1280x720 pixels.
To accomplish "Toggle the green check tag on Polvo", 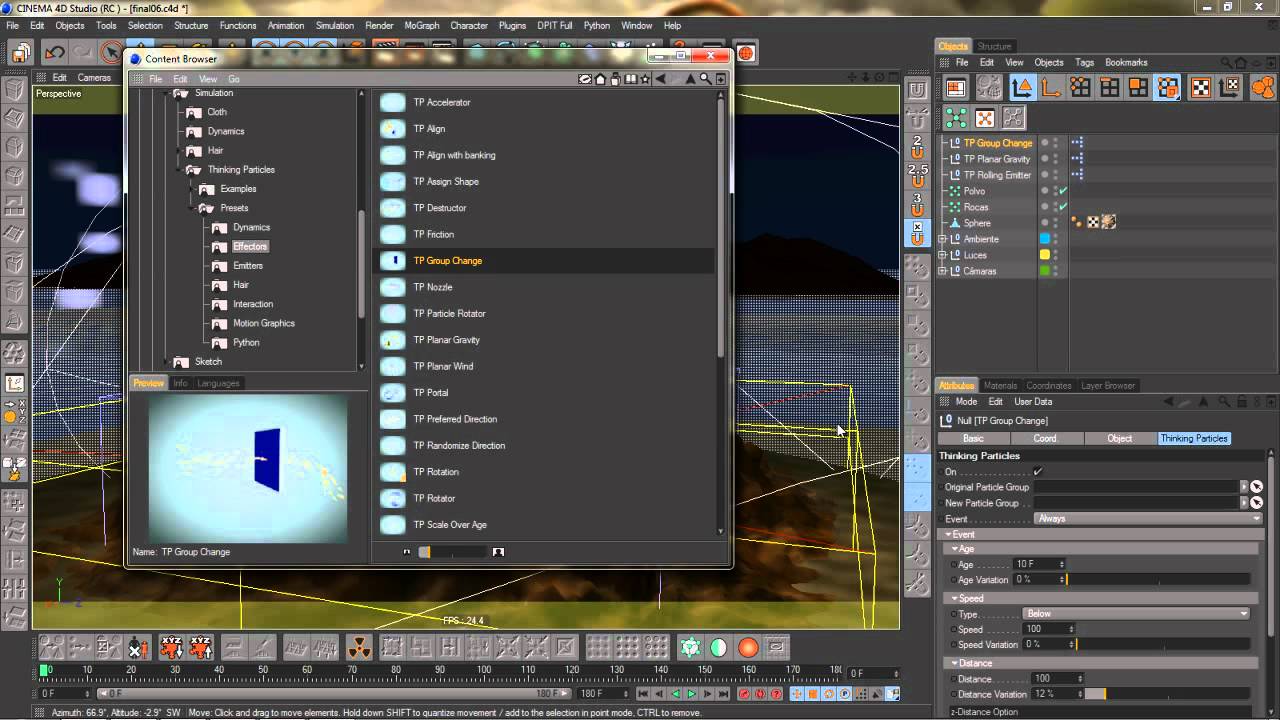I will click(x=1063, y=191).
